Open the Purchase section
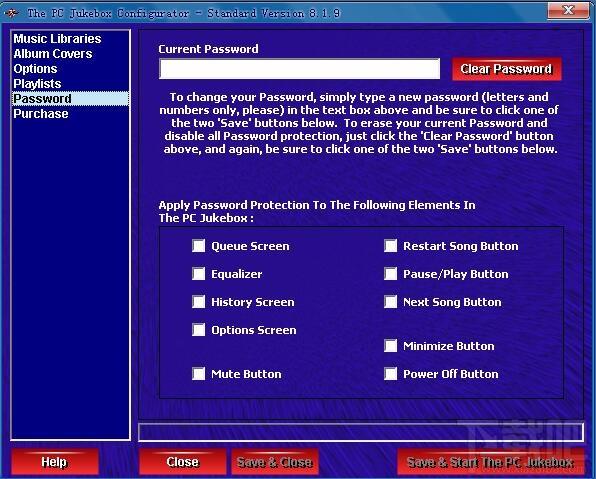 [x=71, y=114]
